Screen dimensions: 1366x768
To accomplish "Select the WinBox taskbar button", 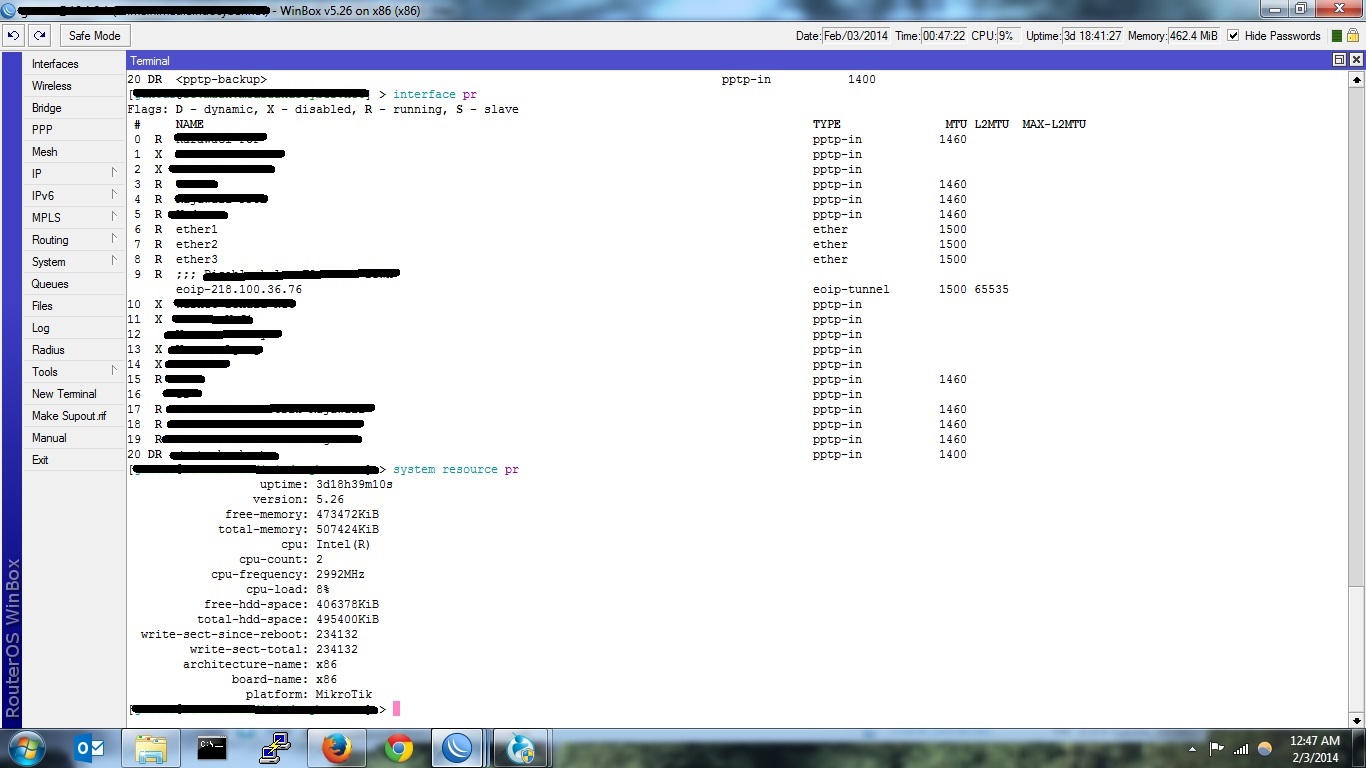I will click(459, 748).
